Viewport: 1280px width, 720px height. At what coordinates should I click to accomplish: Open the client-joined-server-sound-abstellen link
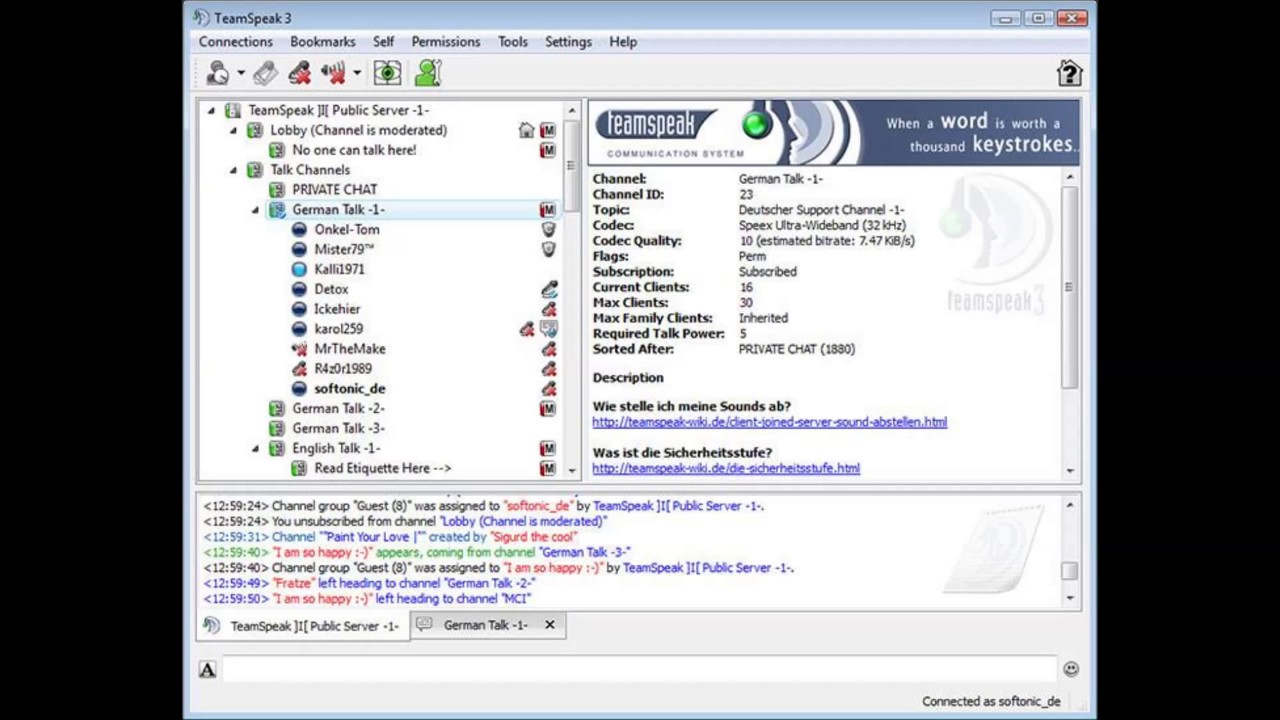tap(769, 422)
